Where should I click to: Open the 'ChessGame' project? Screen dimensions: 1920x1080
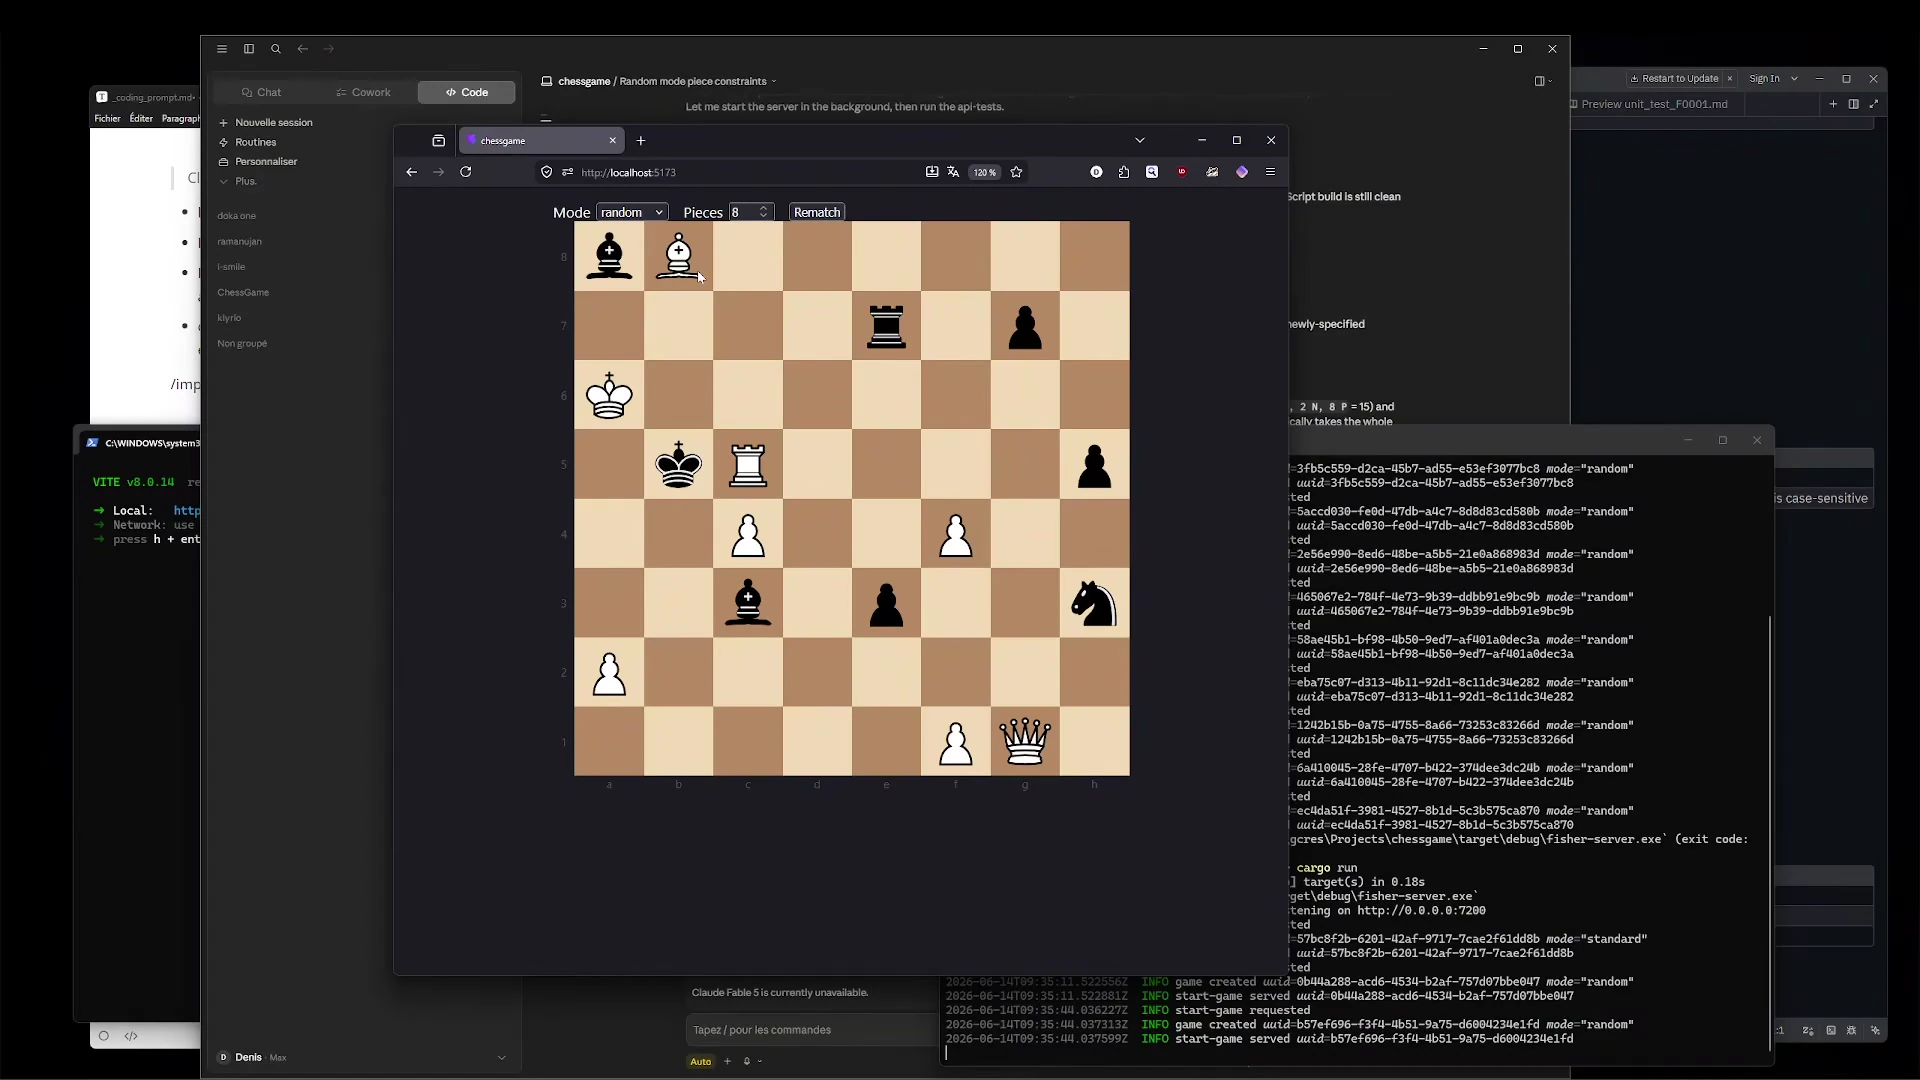coord(243,293)
